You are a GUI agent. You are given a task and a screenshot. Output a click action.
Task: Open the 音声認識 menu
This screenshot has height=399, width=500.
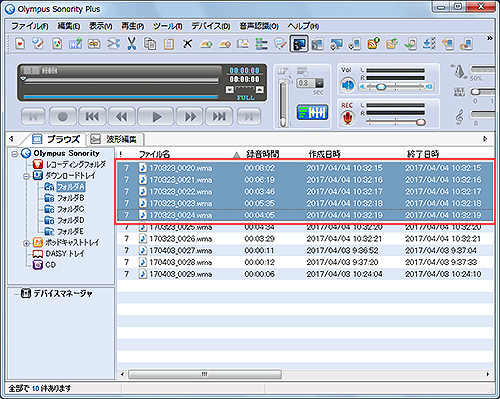259,26
